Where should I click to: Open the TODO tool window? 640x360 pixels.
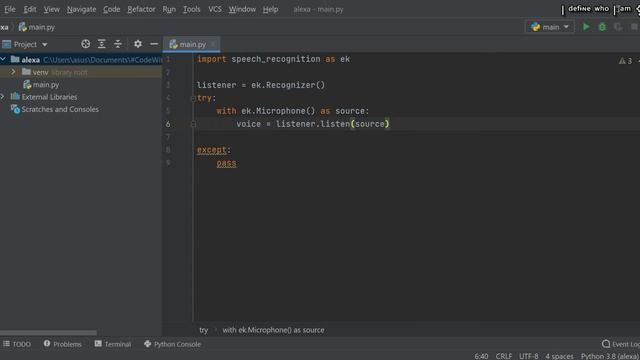coord(17,344)
